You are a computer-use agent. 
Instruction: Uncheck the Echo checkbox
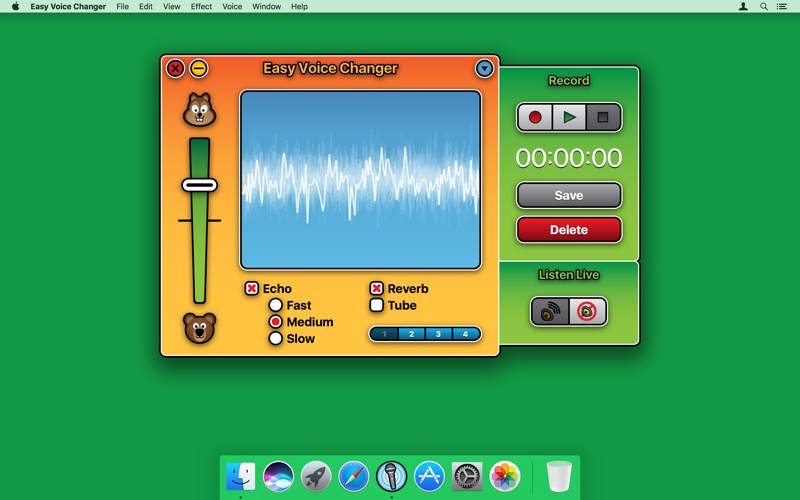252,288
